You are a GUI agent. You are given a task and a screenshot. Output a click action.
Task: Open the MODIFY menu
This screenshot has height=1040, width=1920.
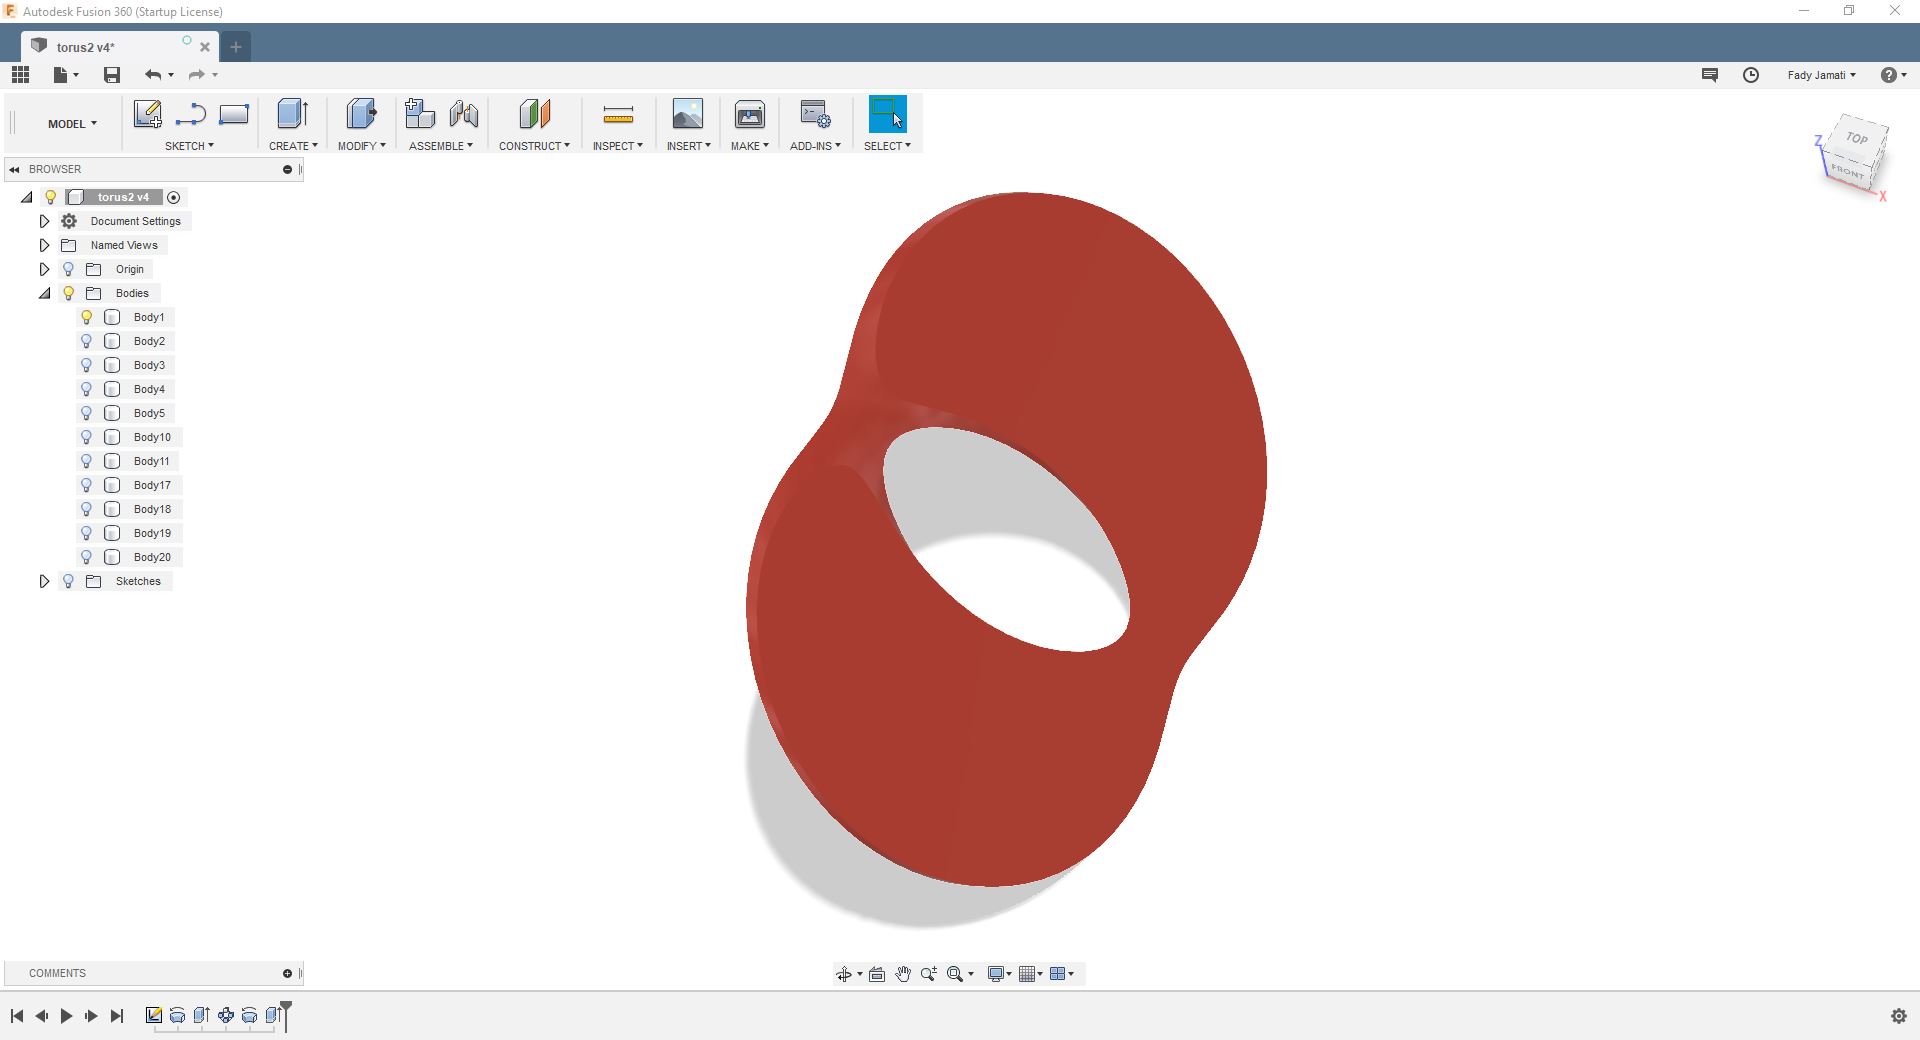(361, 146)
